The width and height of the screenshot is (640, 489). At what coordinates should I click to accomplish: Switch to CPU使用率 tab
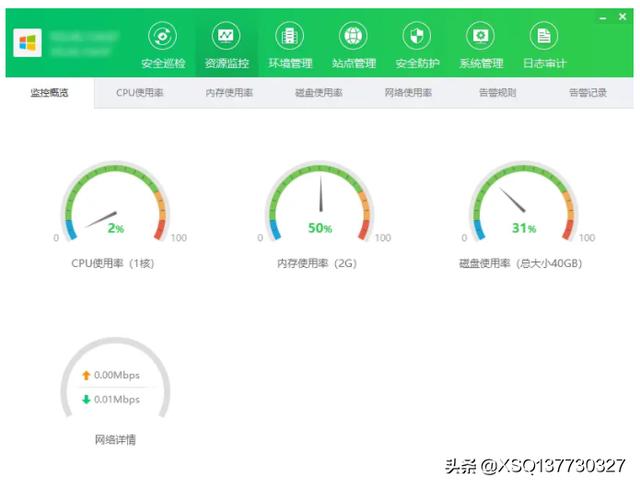(140, 93)
